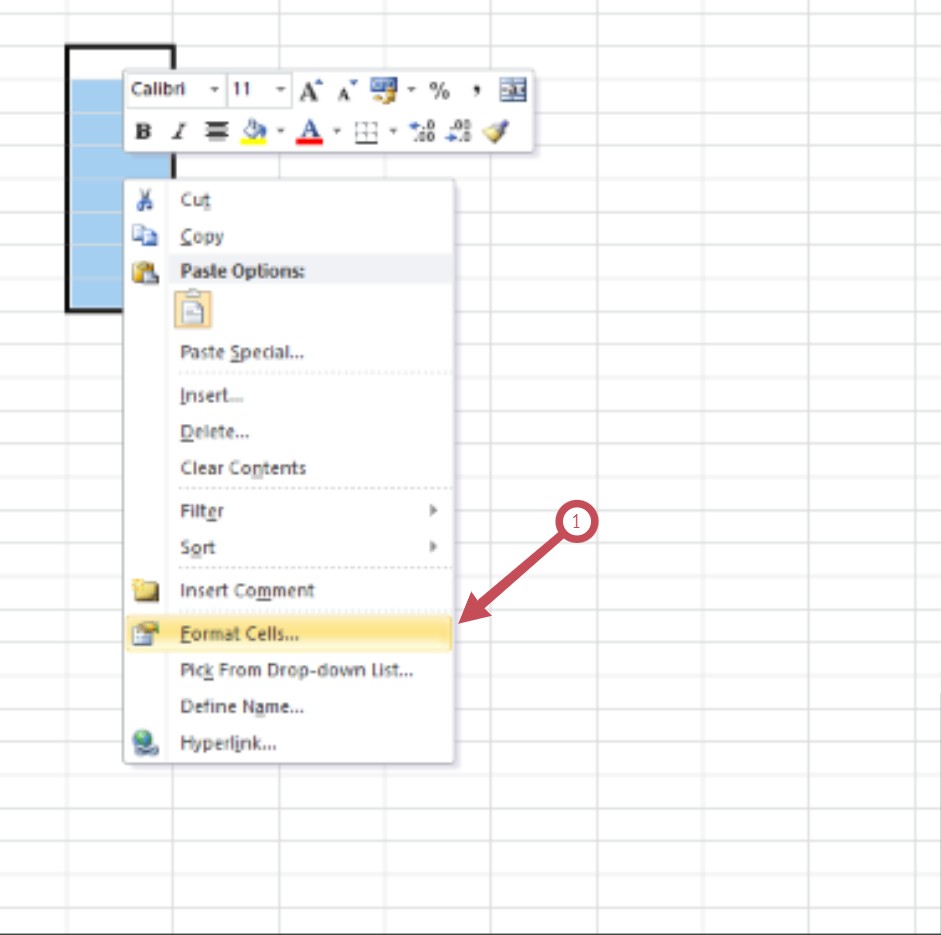The image size is (941, 935).
Task: Choose Format Cells from context menu
Action: [x=239, y=633]
